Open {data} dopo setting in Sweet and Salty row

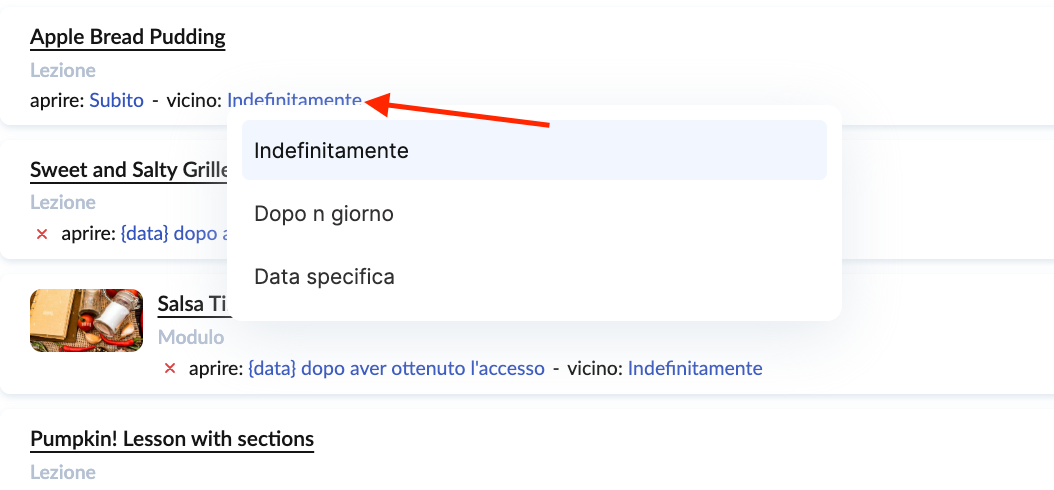tap(173, 234)
